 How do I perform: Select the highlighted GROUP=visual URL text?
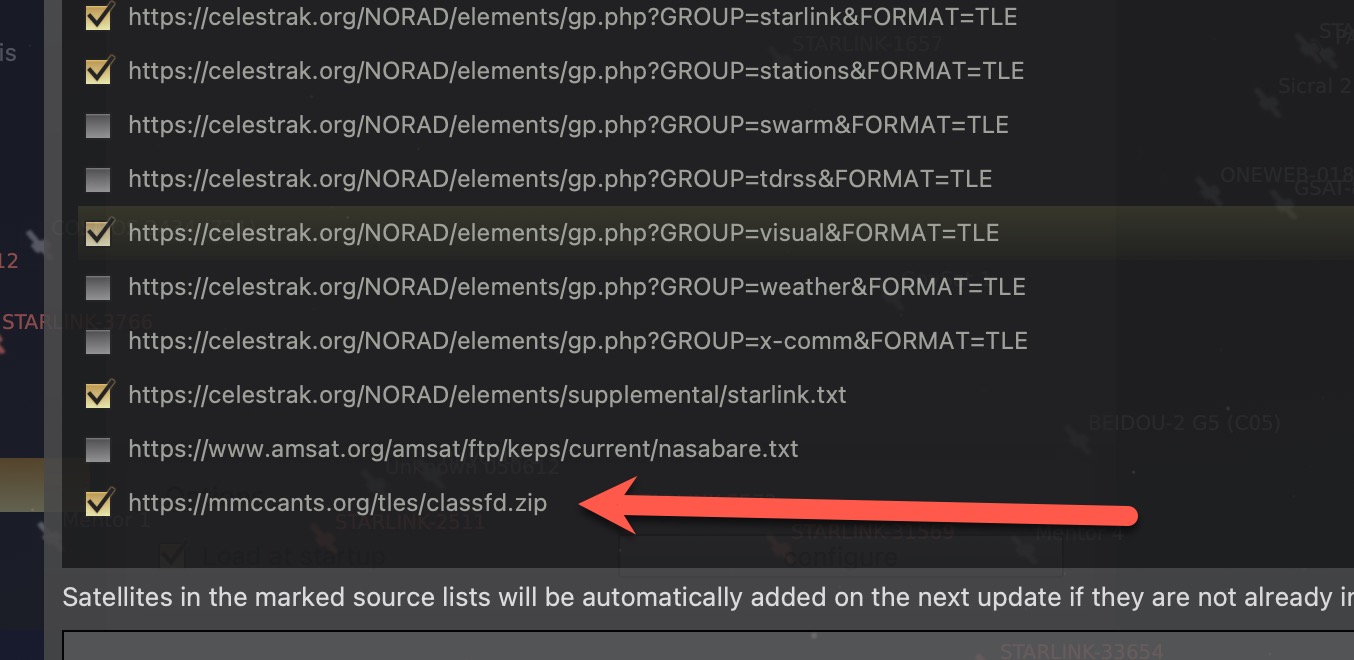pyautogui.click(x=564, y=234)
